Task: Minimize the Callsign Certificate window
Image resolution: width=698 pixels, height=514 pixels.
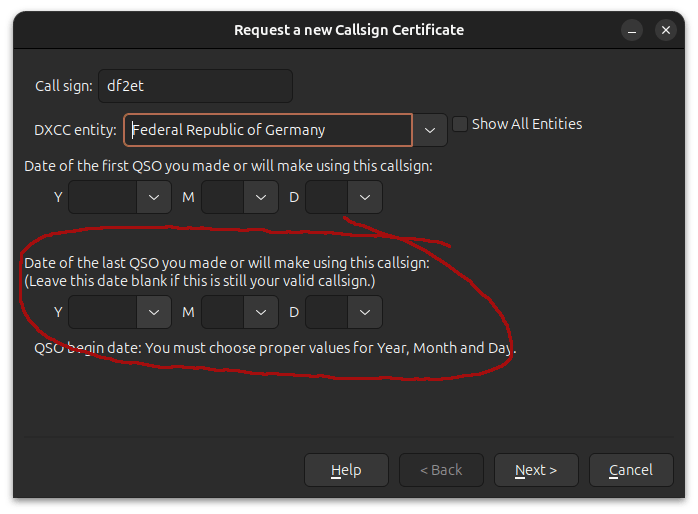Action: coord(632,30)
